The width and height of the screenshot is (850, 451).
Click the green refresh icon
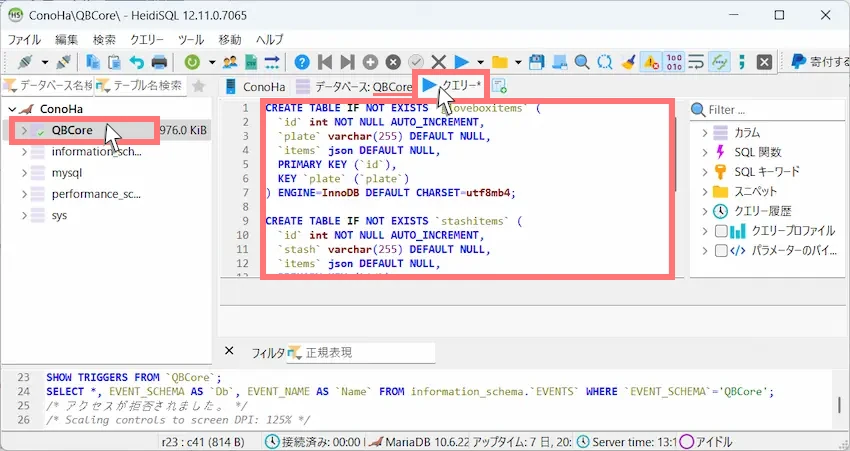point(192,62)
